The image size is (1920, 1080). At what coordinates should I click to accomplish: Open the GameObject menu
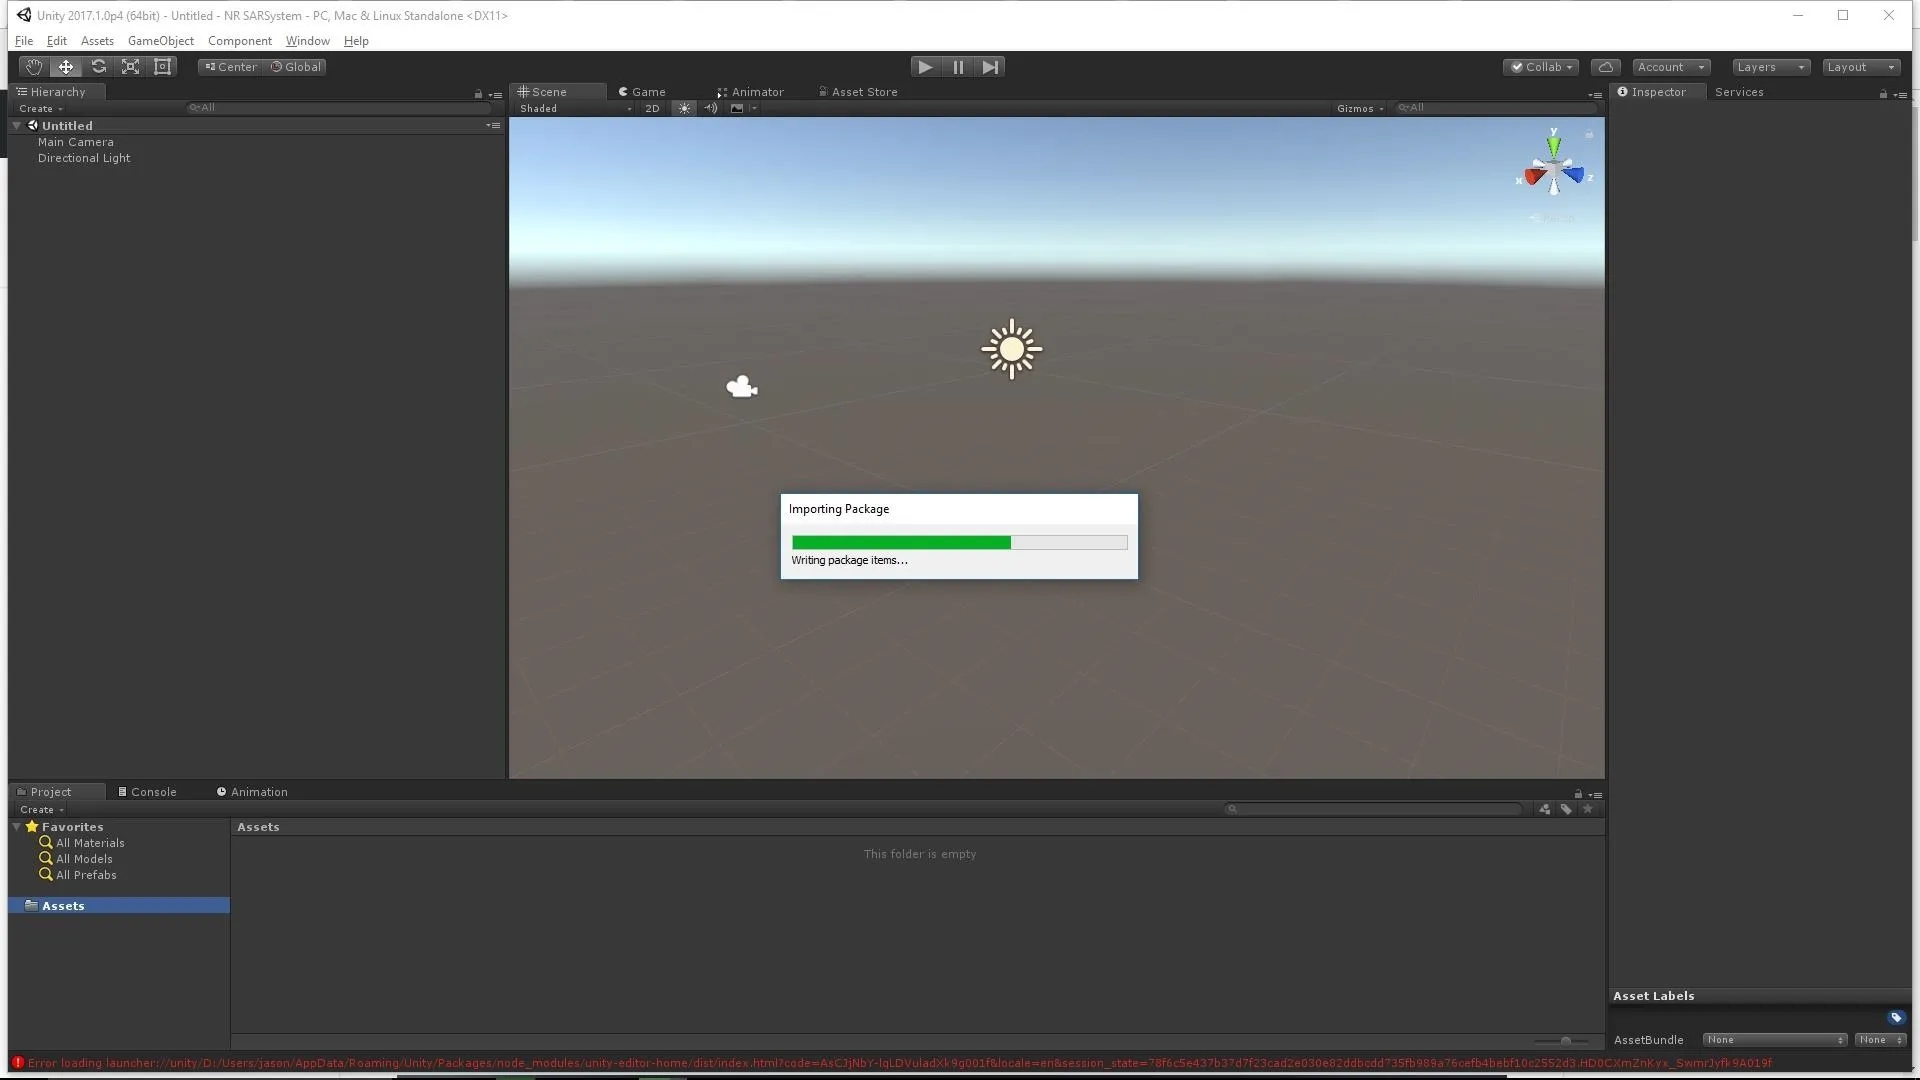(160, 41)
